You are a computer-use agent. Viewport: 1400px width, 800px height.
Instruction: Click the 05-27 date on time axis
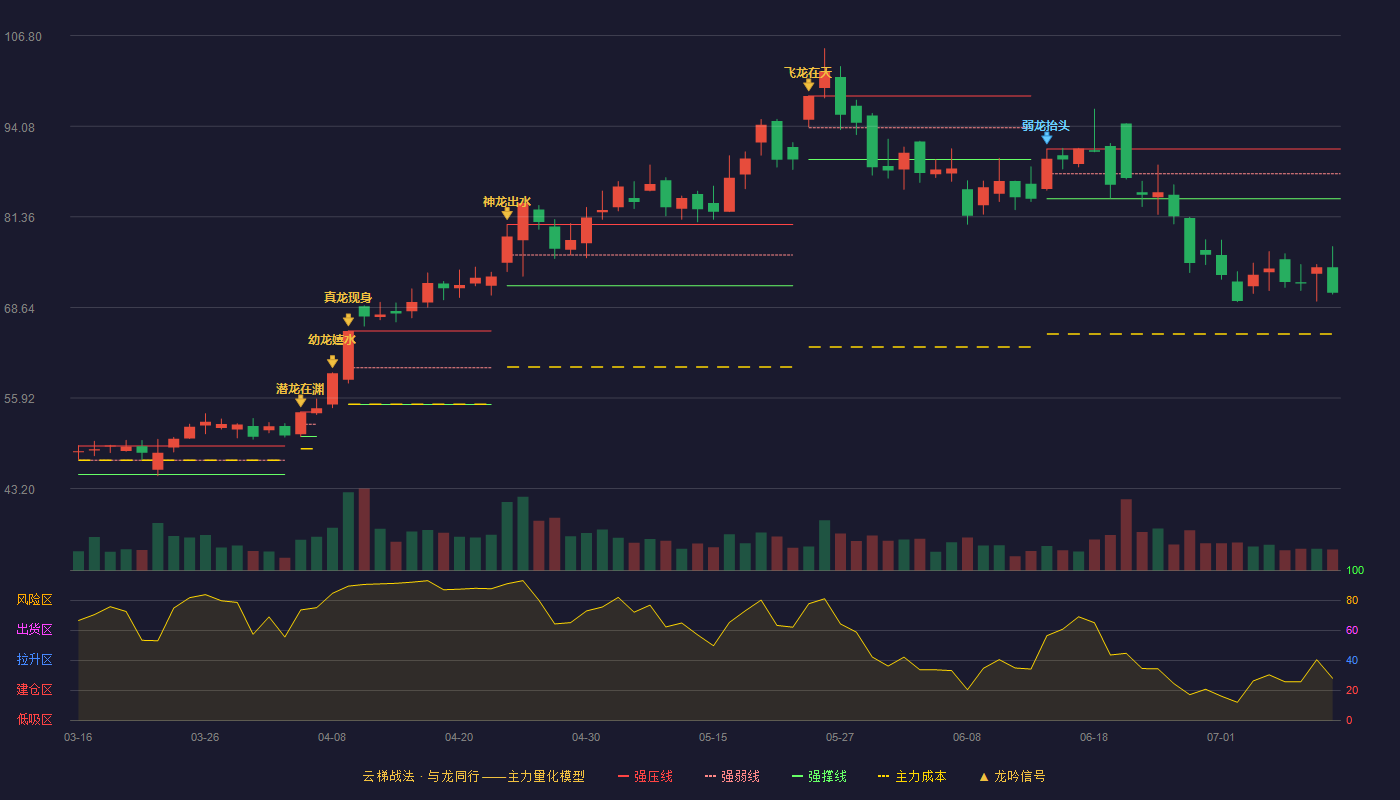click(x=840, y=737)
